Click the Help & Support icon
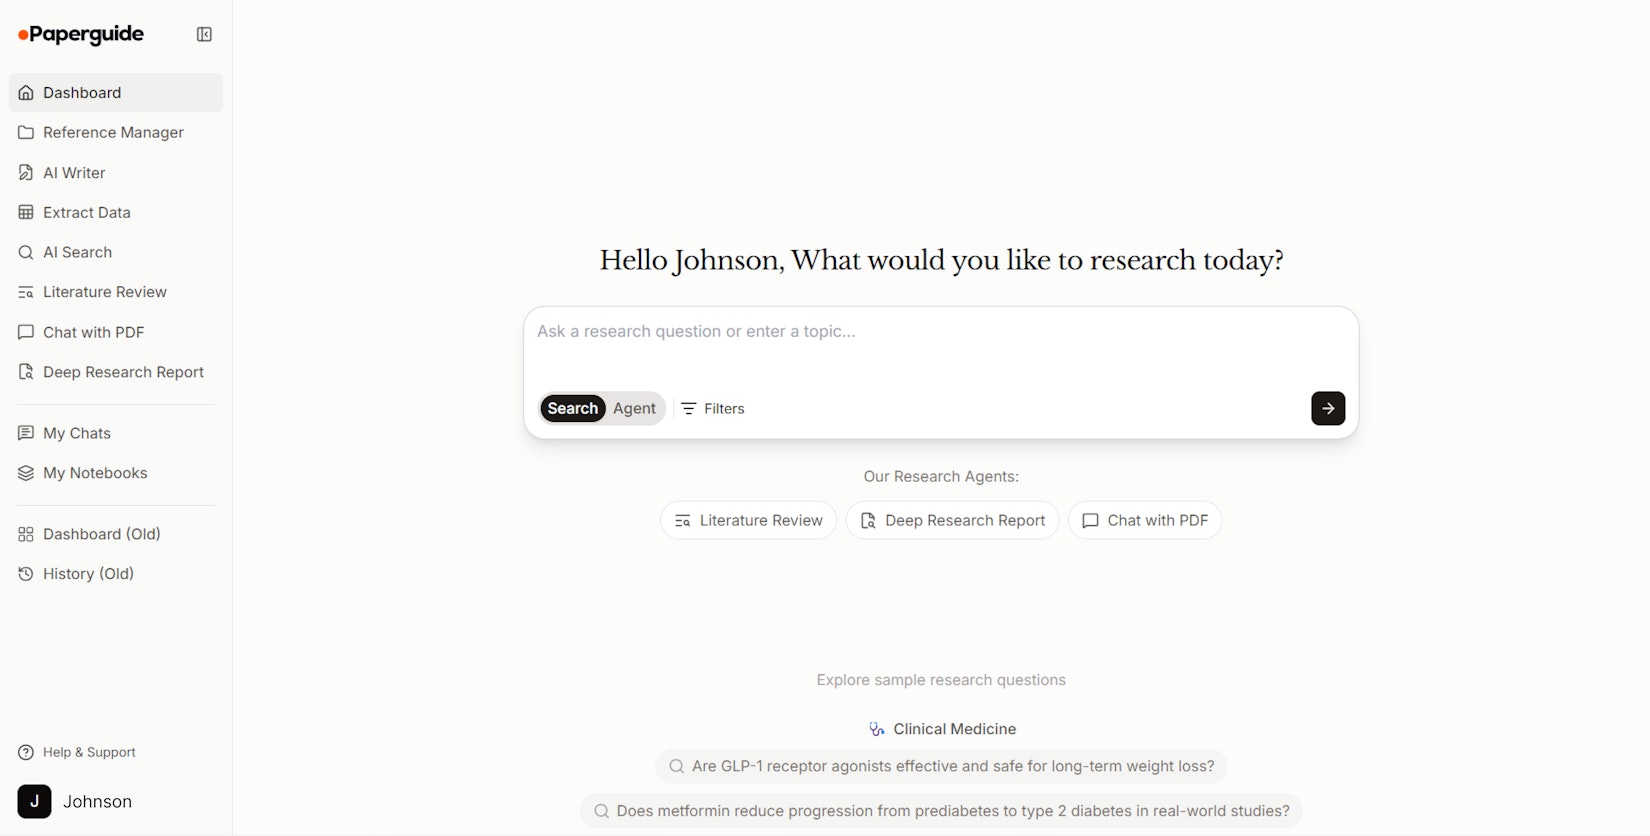The width and height of the screenshot is (1650, 836). (x=26, y=752)
